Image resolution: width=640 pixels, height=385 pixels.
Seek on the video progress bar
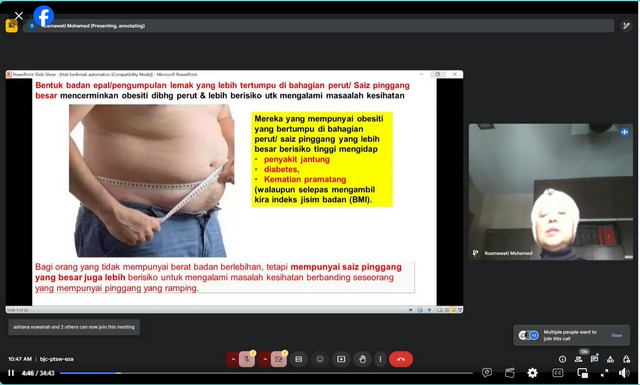[x=266, y=373]
